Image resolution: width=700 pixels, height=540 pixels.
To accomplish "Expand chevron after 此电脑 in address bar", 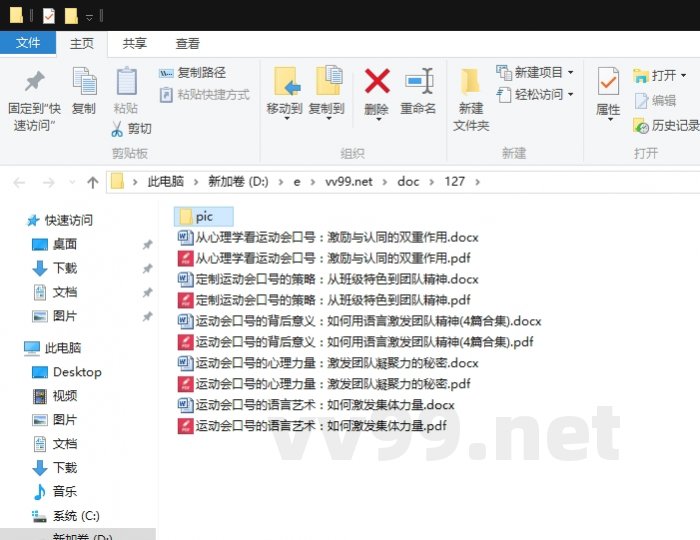I will 196,182.
